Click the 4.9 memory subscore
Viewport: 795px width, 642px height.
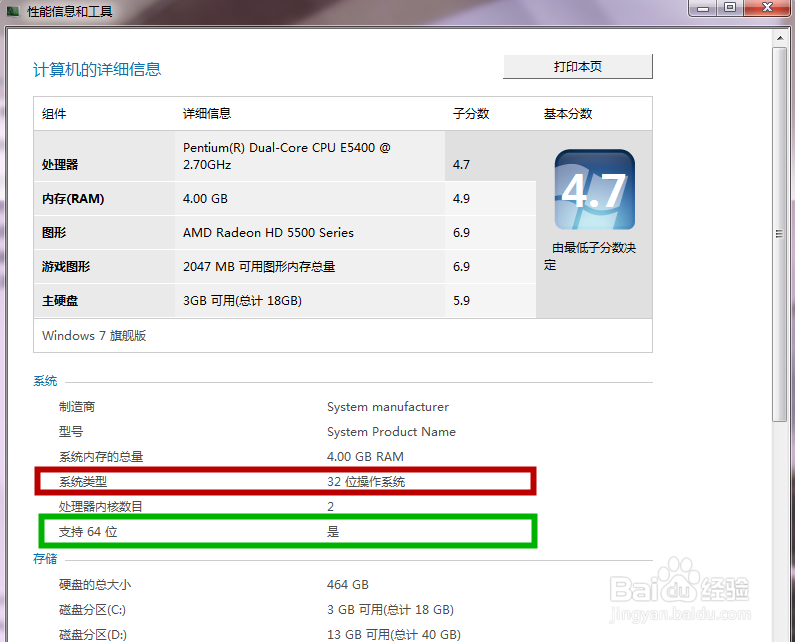tap(461, 199)
